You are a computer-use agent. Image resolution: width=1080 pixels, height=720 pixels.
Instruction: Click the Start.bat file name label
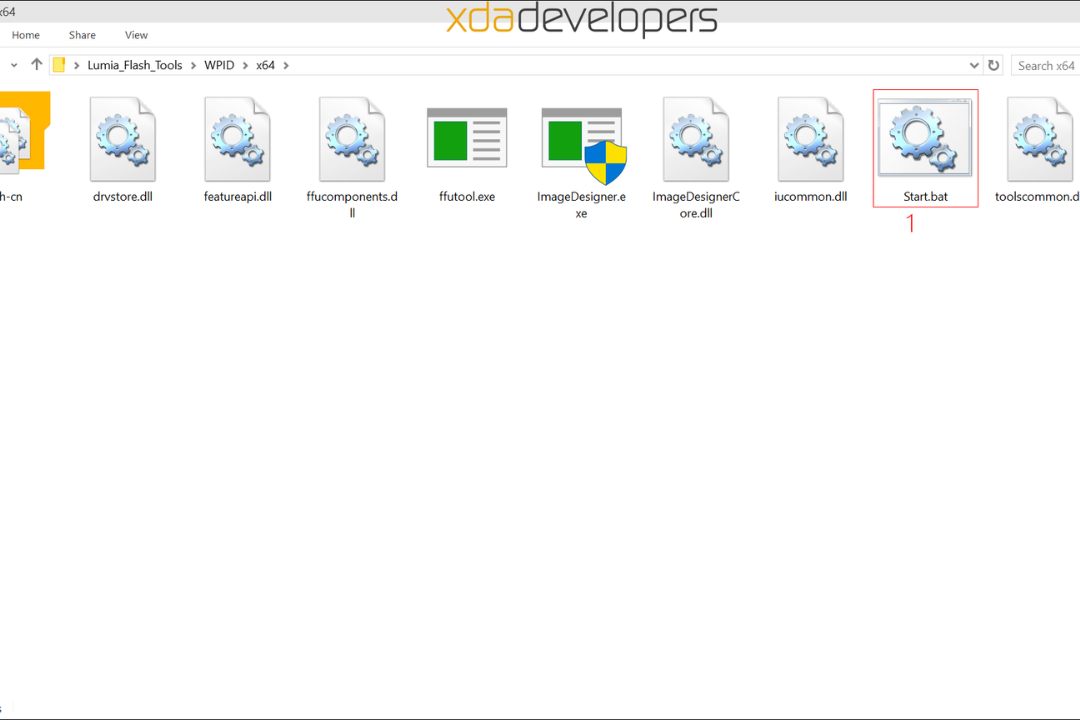[x=925, y=196]
